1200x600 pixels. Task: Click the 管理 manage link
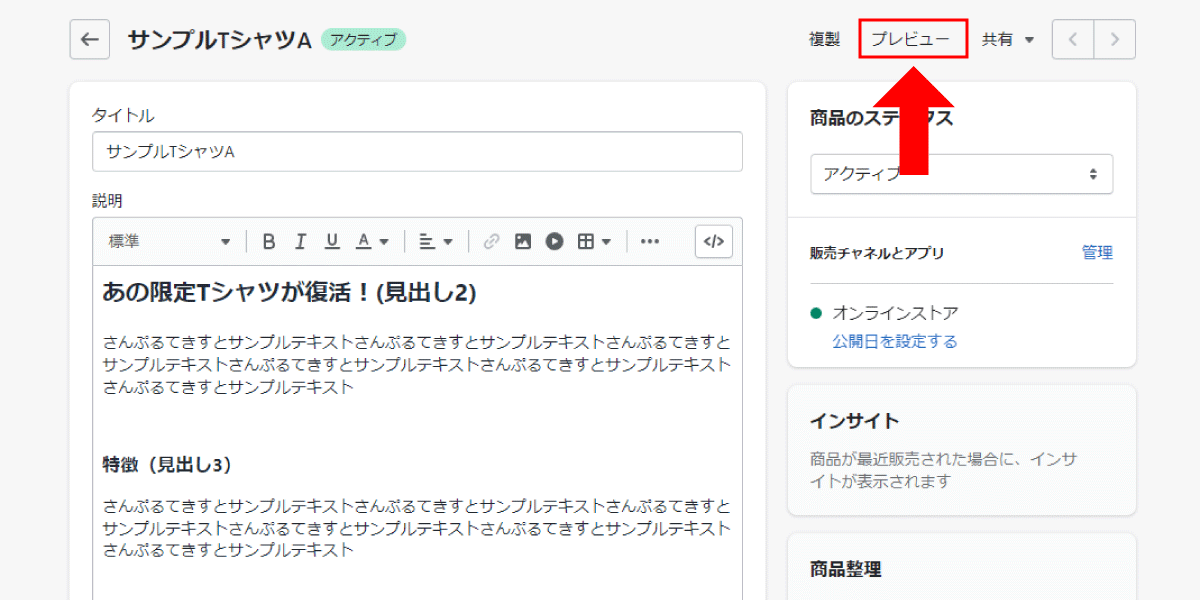click(1097, 252)
